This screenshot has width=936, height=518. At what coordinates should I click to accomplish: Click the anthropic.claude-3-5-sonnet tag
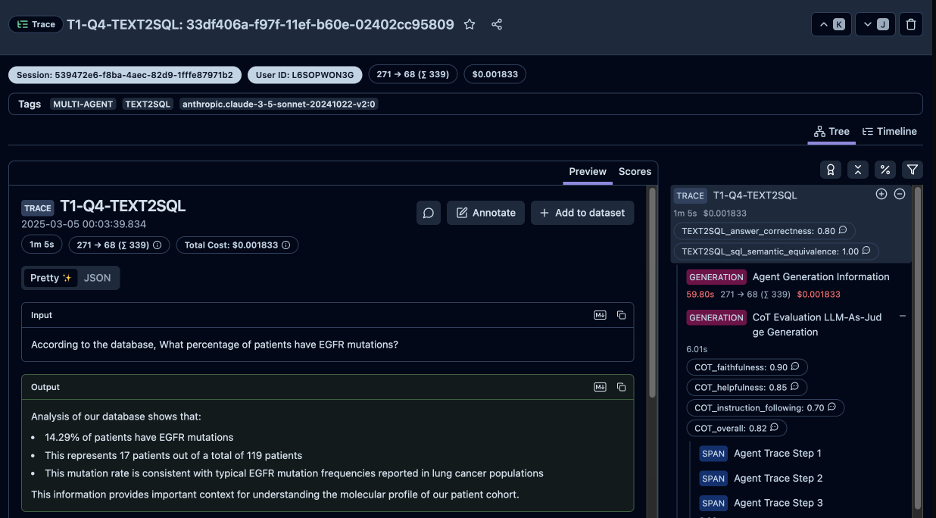(279, 104)
